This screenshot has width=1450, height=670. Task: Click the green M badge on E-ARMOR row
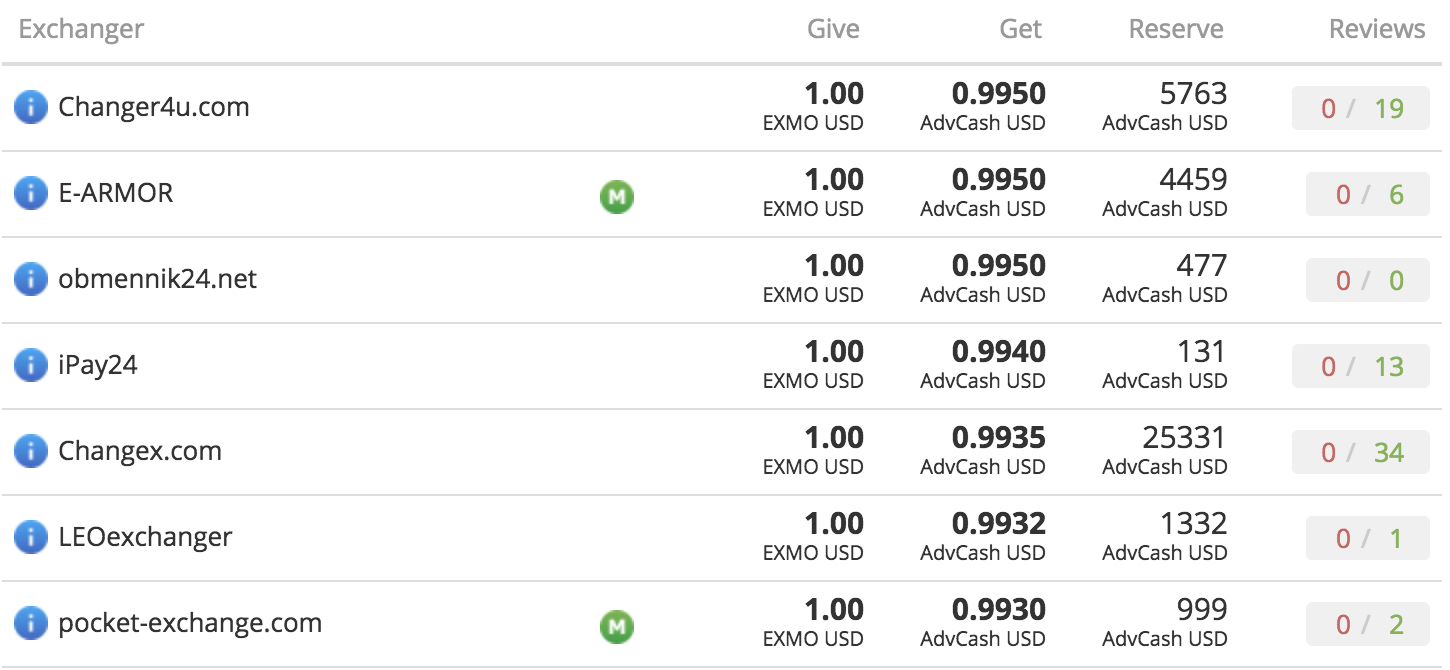[617, 197]
